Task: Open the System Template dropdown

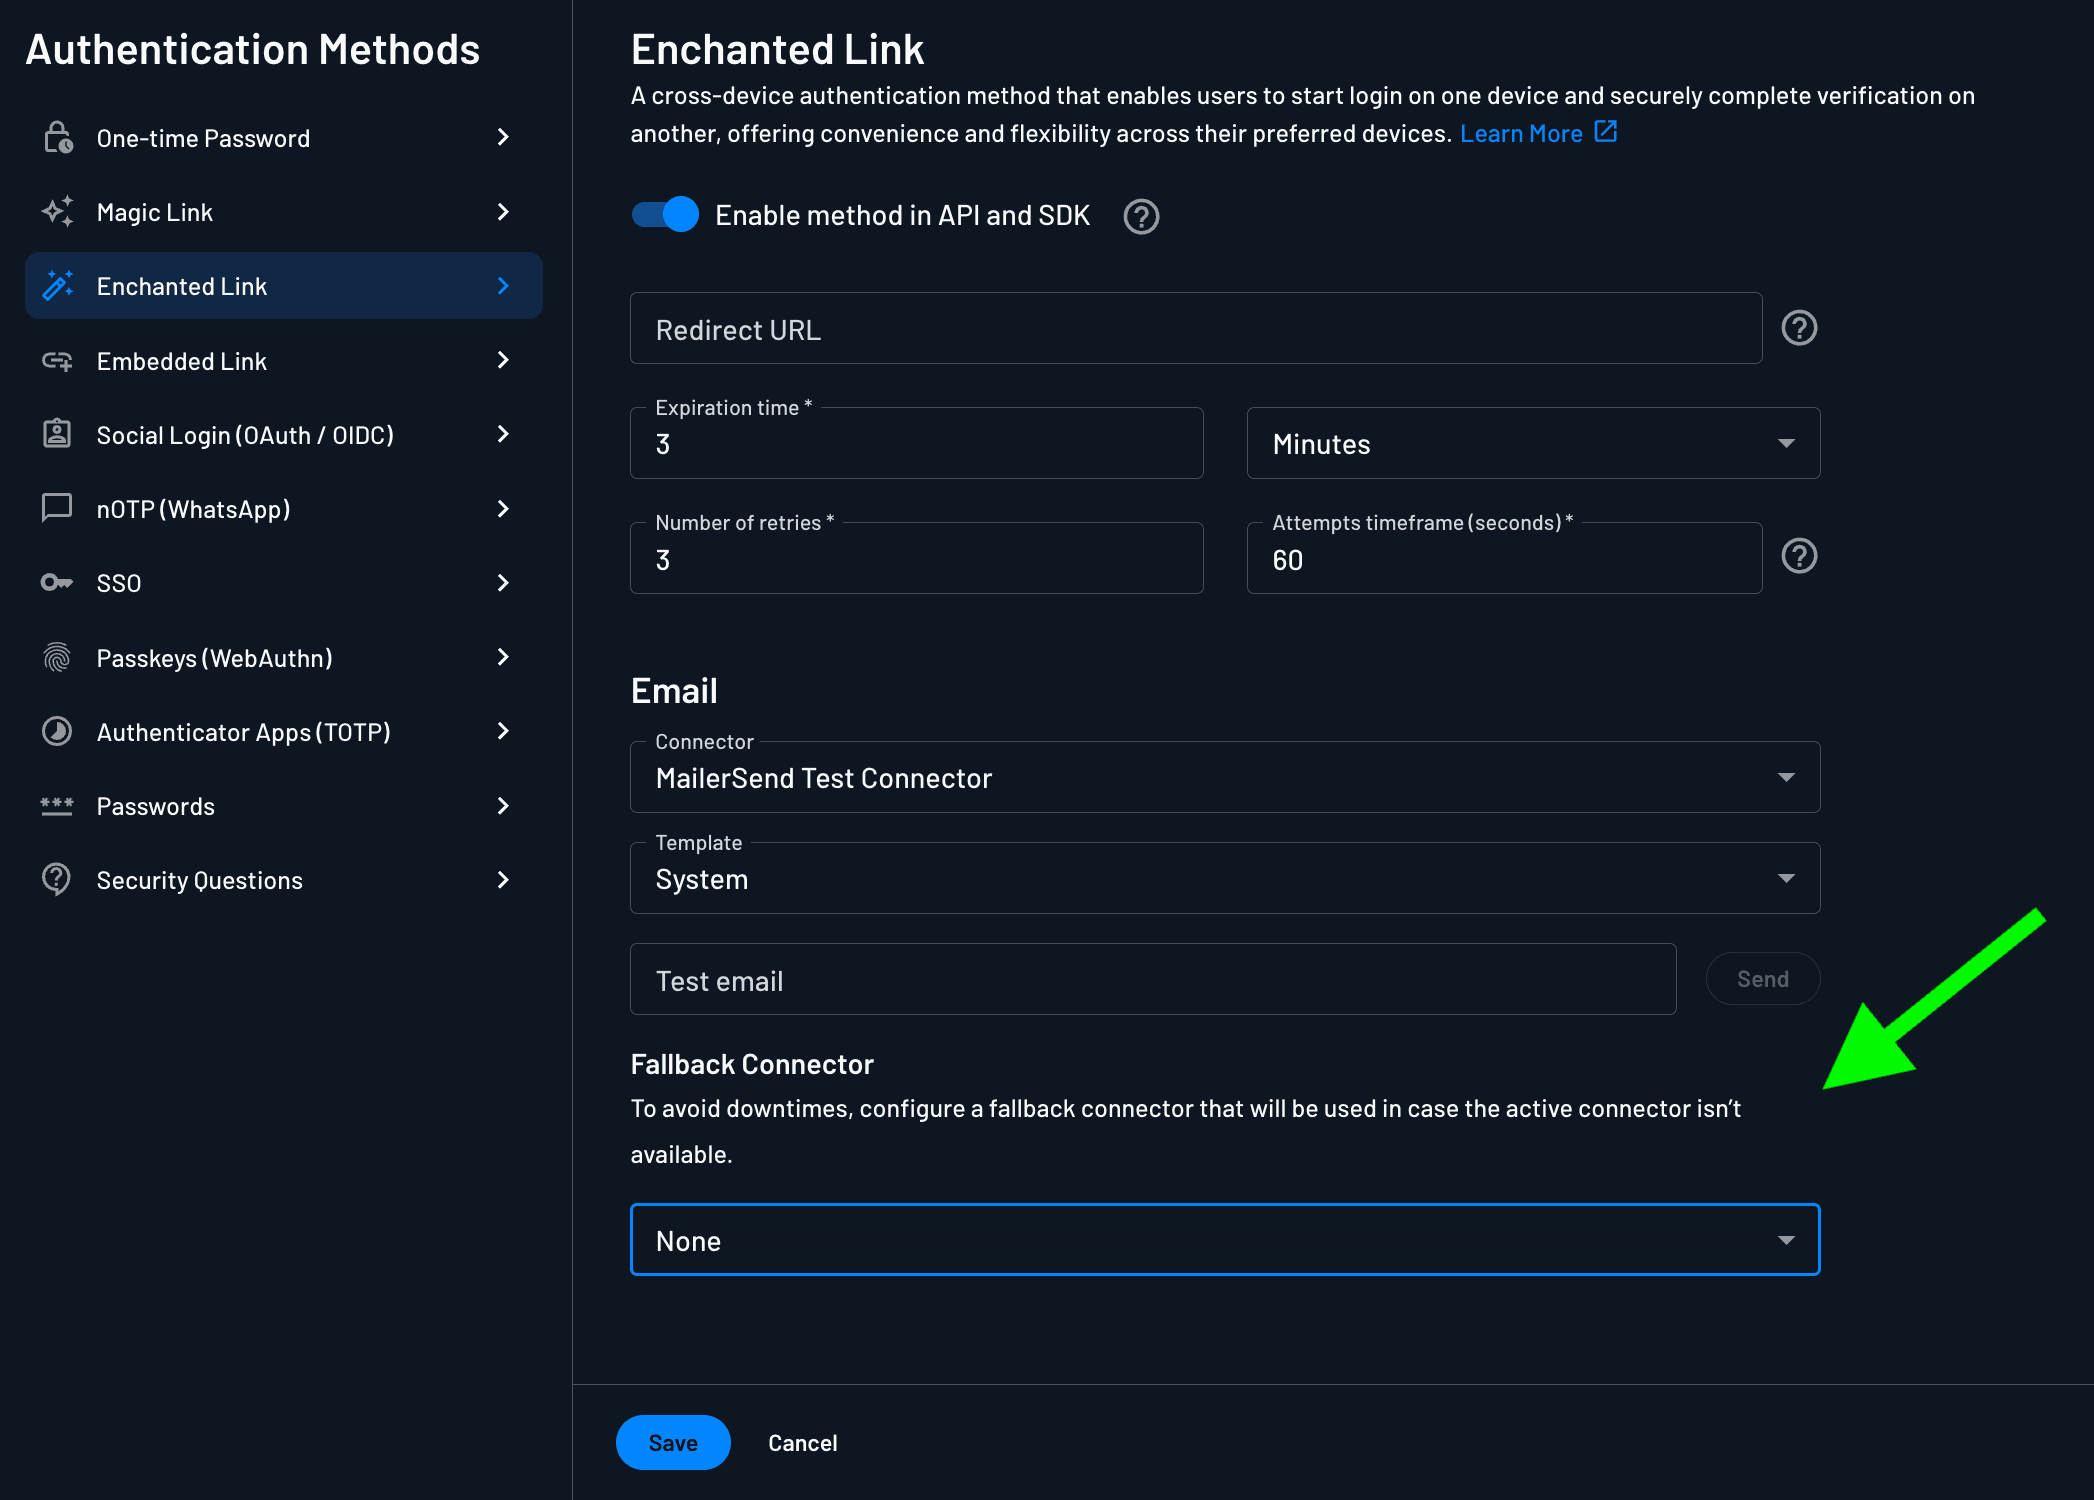Action: point(1224,878)
